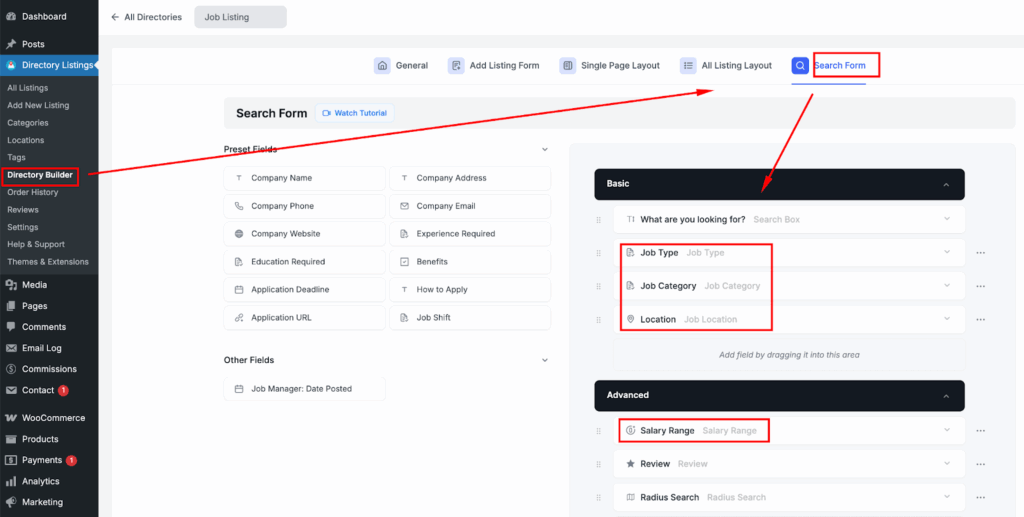Collapse Other Fields section
Viewport: 1024px width, 517px height.
545,360
